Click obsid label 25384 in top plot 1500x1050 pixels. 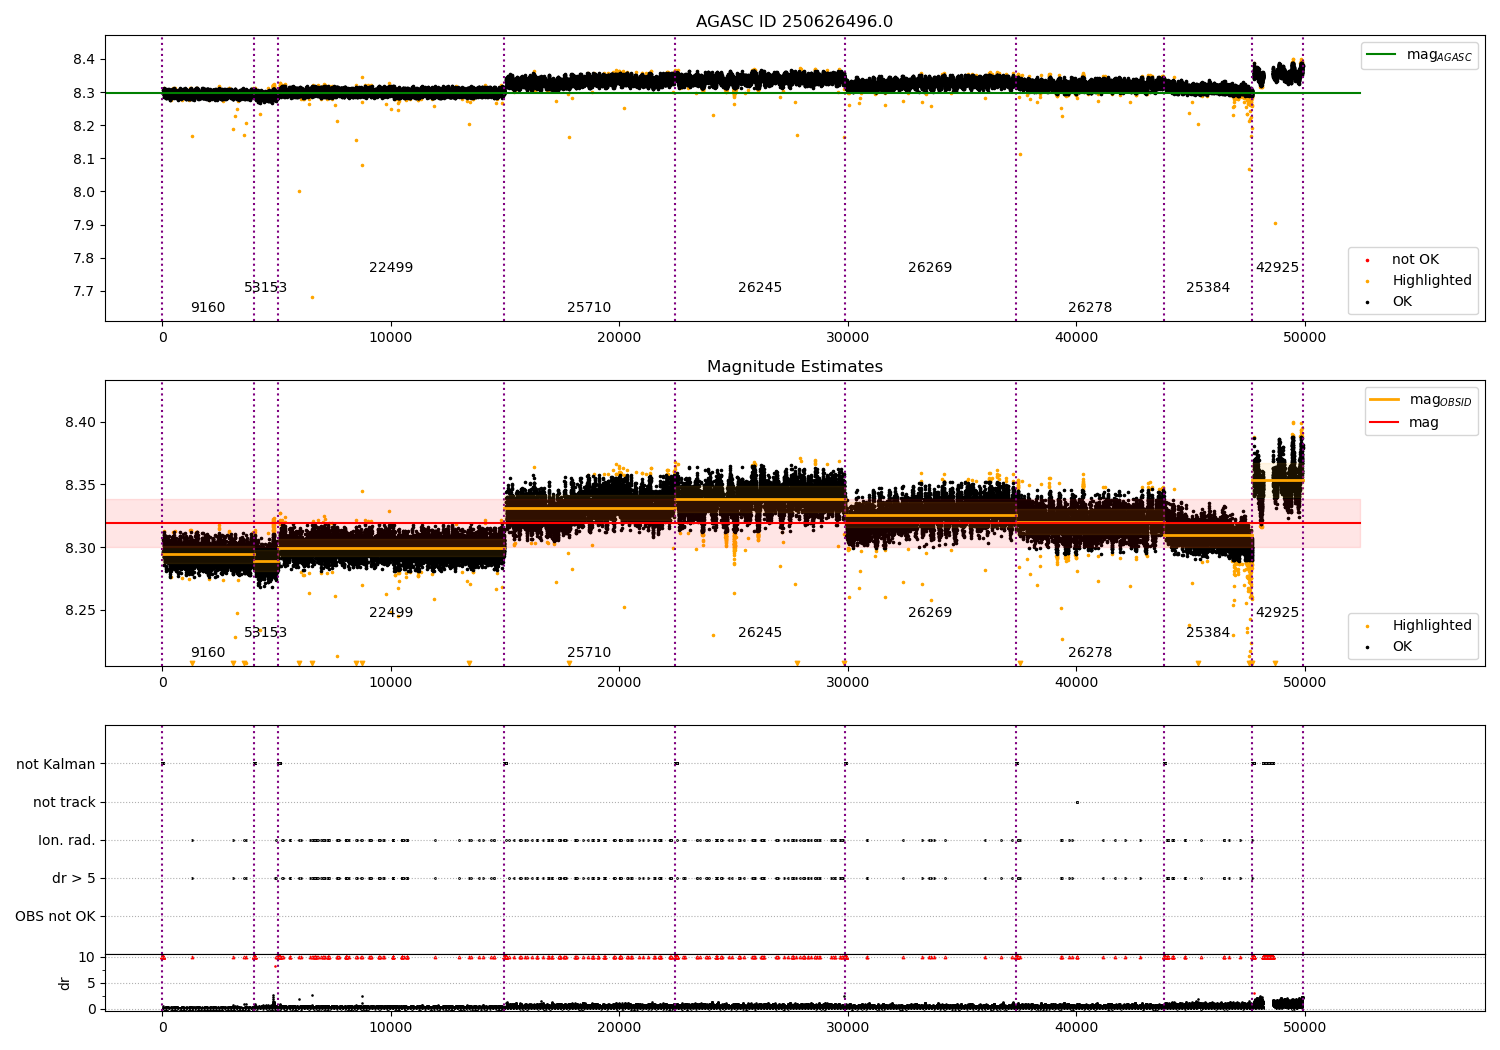[1208, 288]
